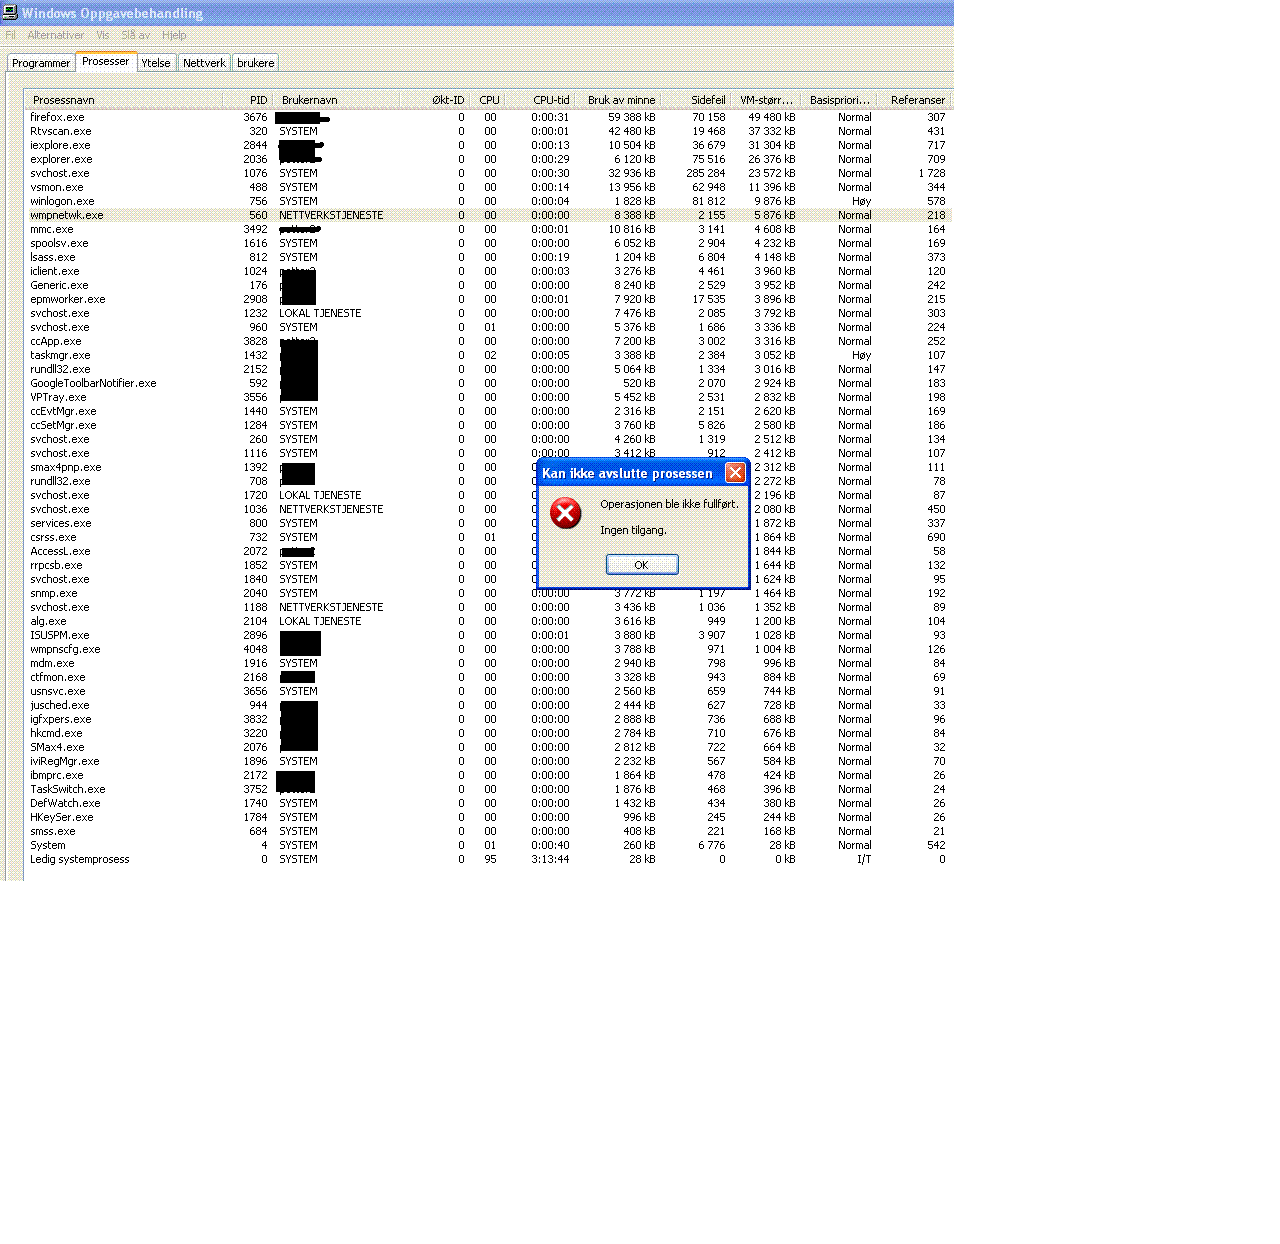This screenshot has width=1280, height=1244.
Task: Select the alg.exe process
Action: (488, 621)
